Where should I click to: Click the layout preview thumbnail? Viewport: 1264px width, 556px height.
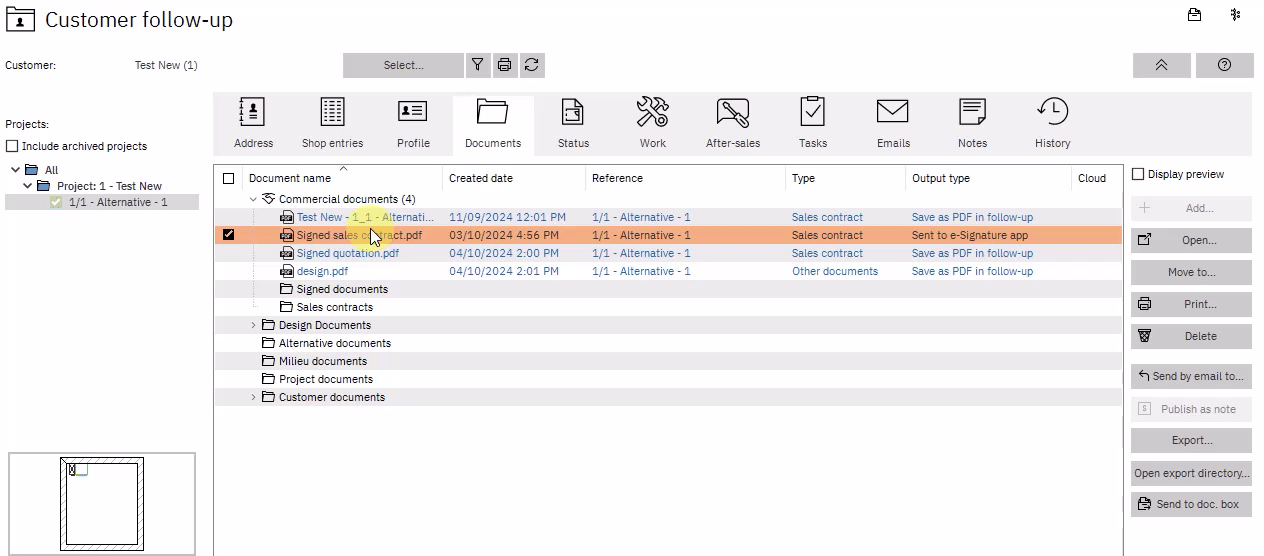pos(102,502)
